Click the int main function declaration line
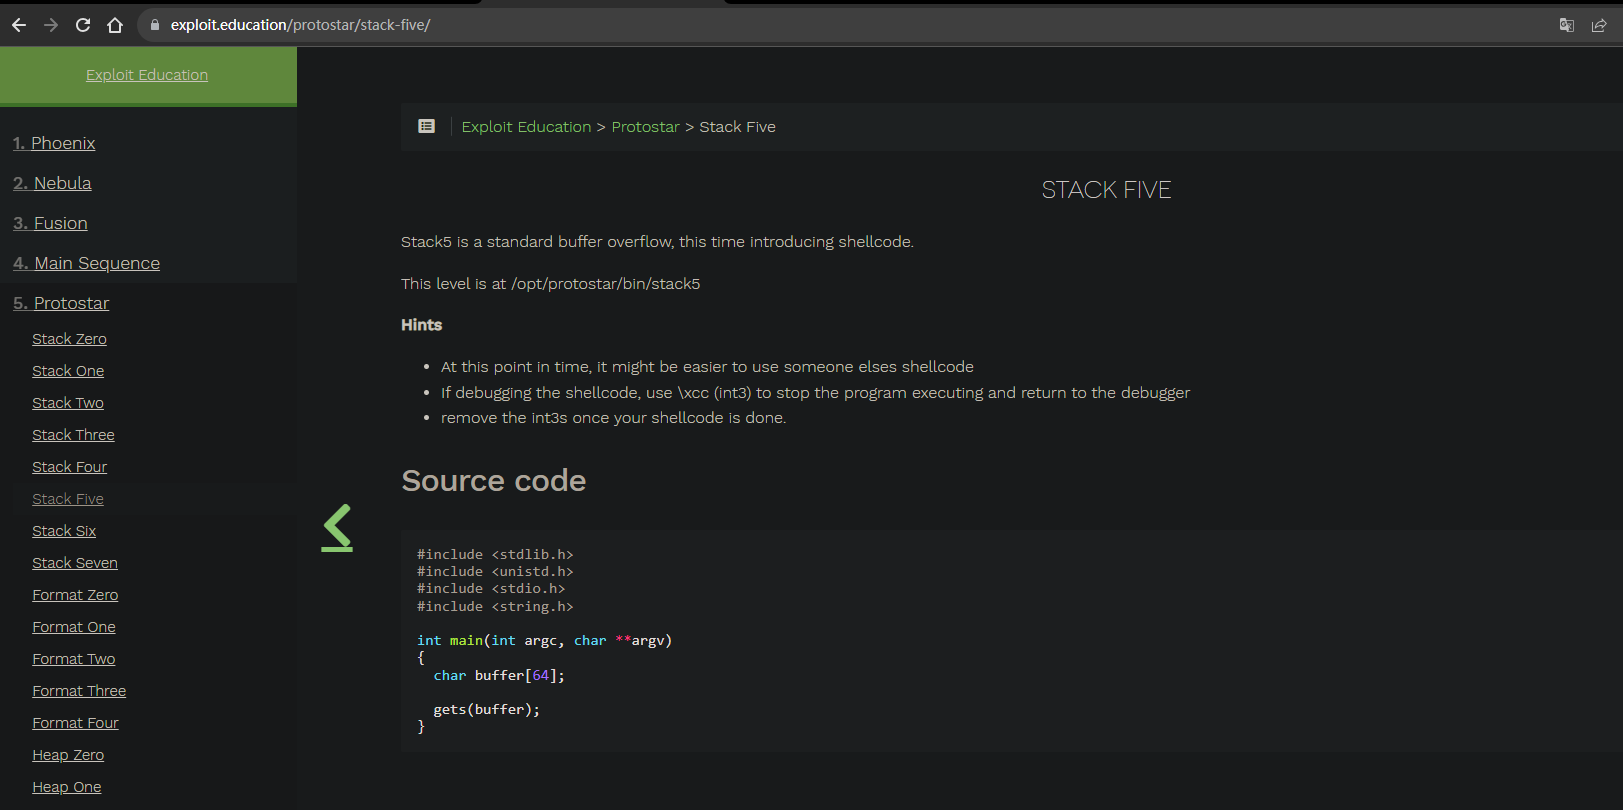This screenshot has height=810, width=1623. (x=545, y=641)
